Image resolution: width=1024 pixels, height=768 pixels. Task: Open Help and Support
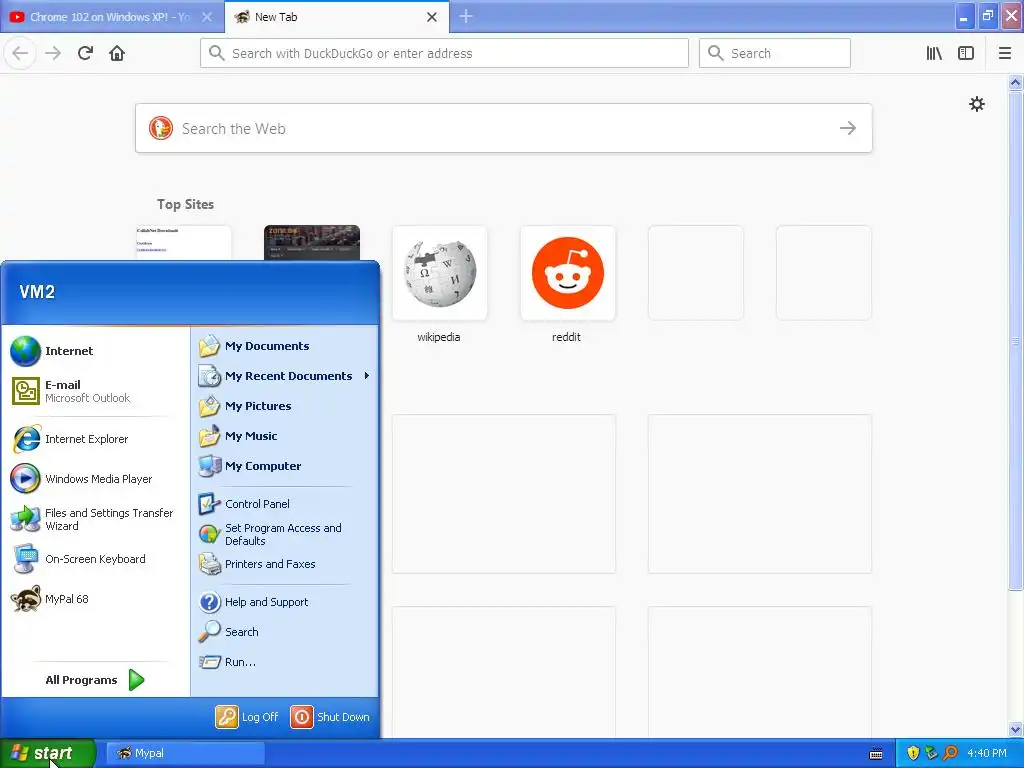click(285, 602)
